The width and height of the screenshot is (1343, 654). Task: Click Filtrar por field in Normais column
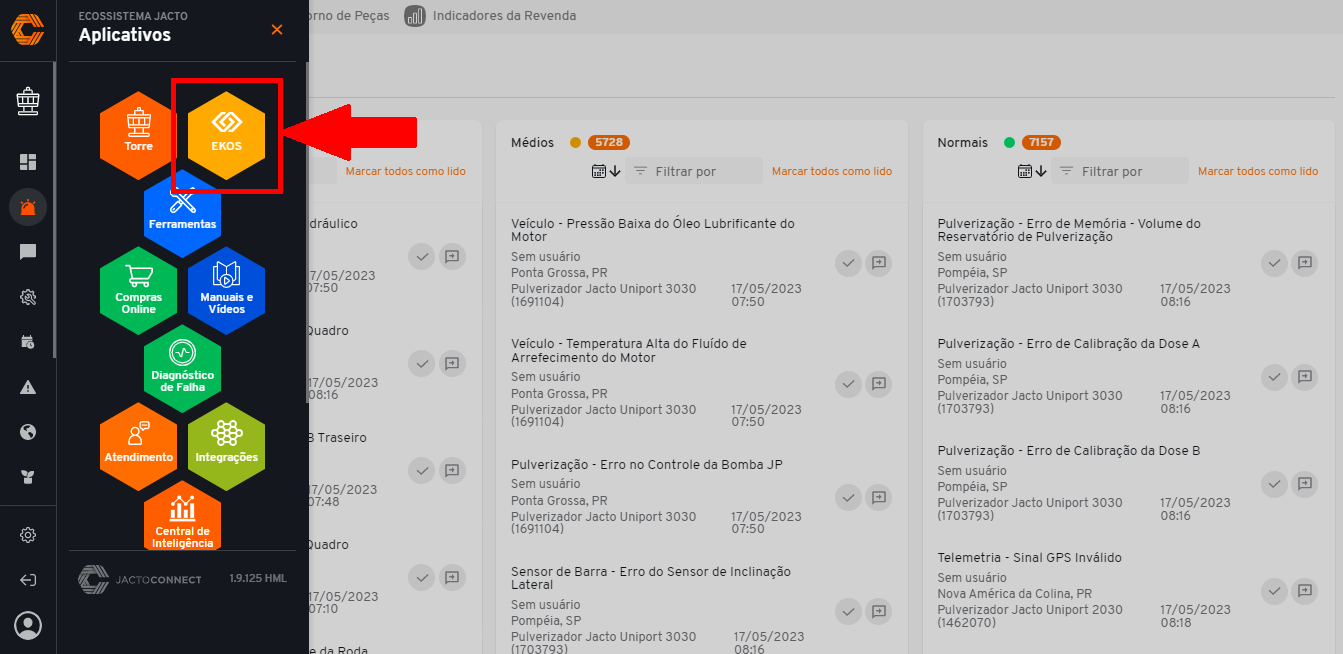click(x=1121, y=171)
